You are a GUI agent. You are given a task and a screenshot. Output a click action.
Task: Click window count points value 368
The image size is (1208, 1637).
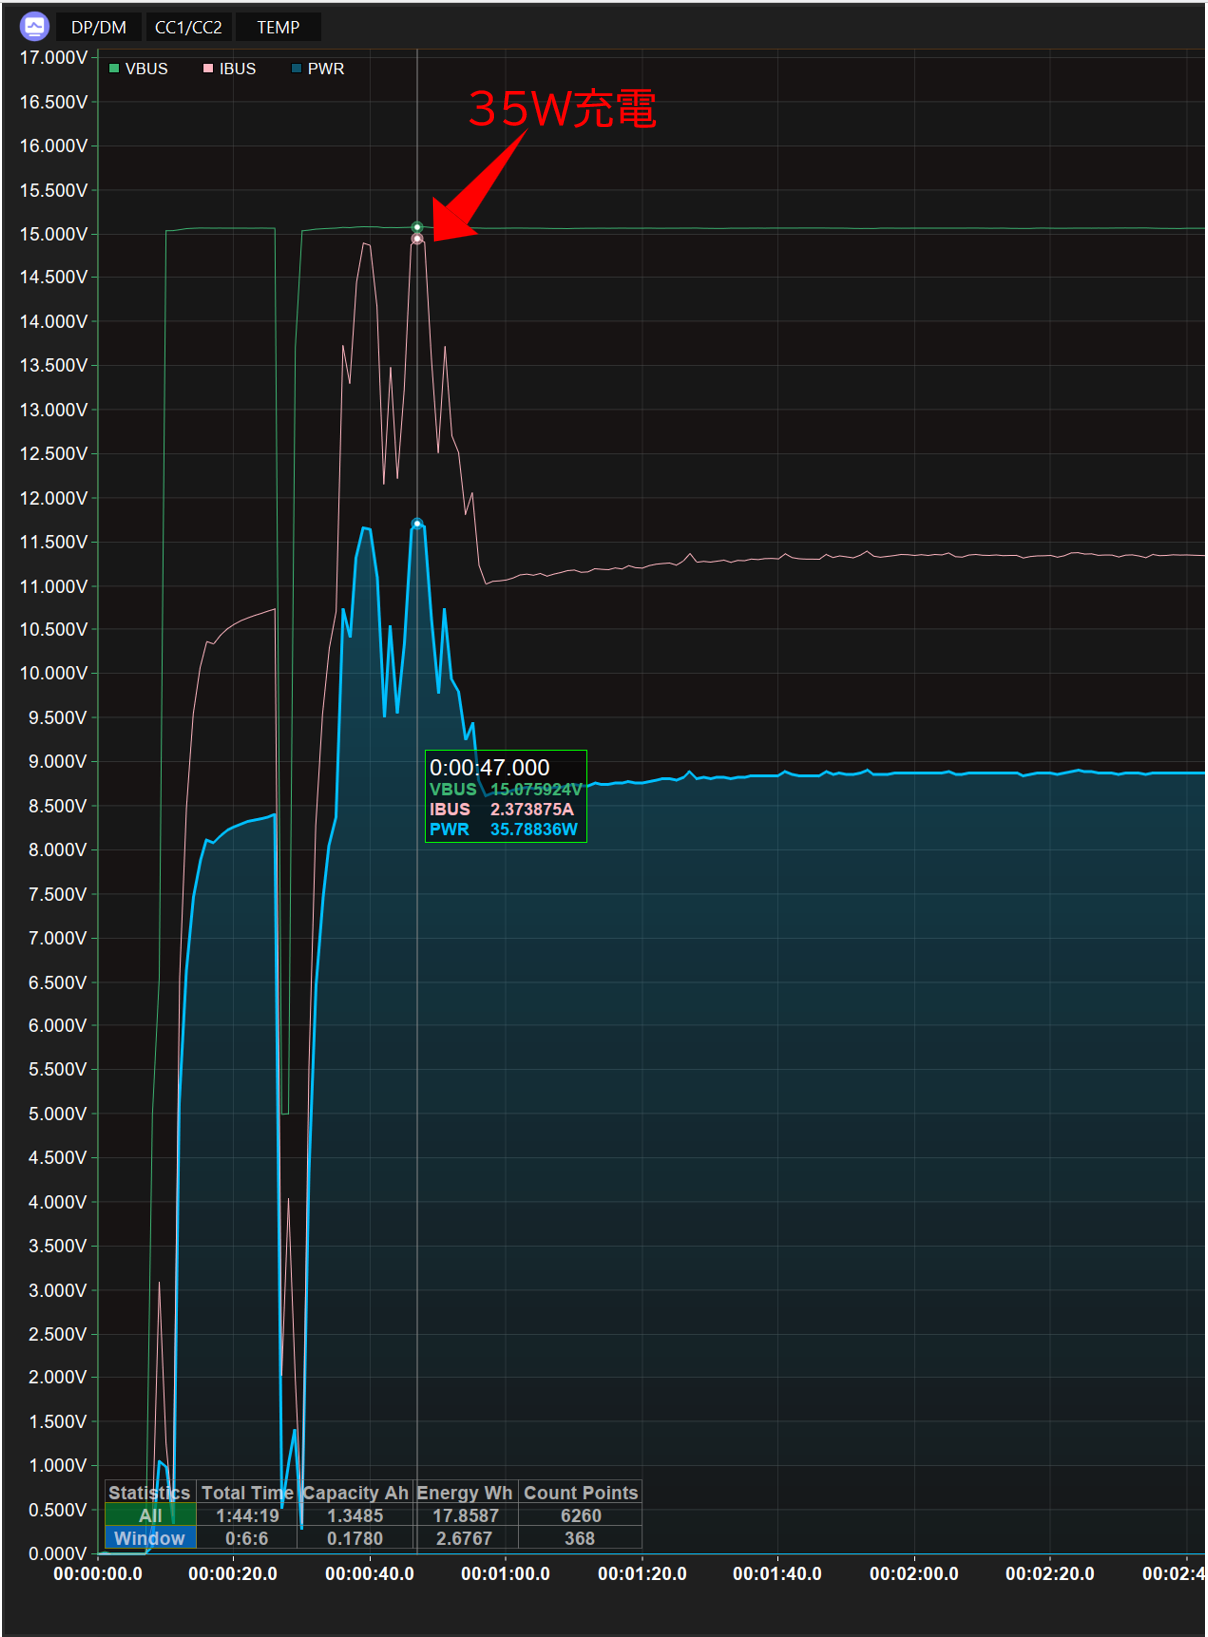[x=580, y=1538]
